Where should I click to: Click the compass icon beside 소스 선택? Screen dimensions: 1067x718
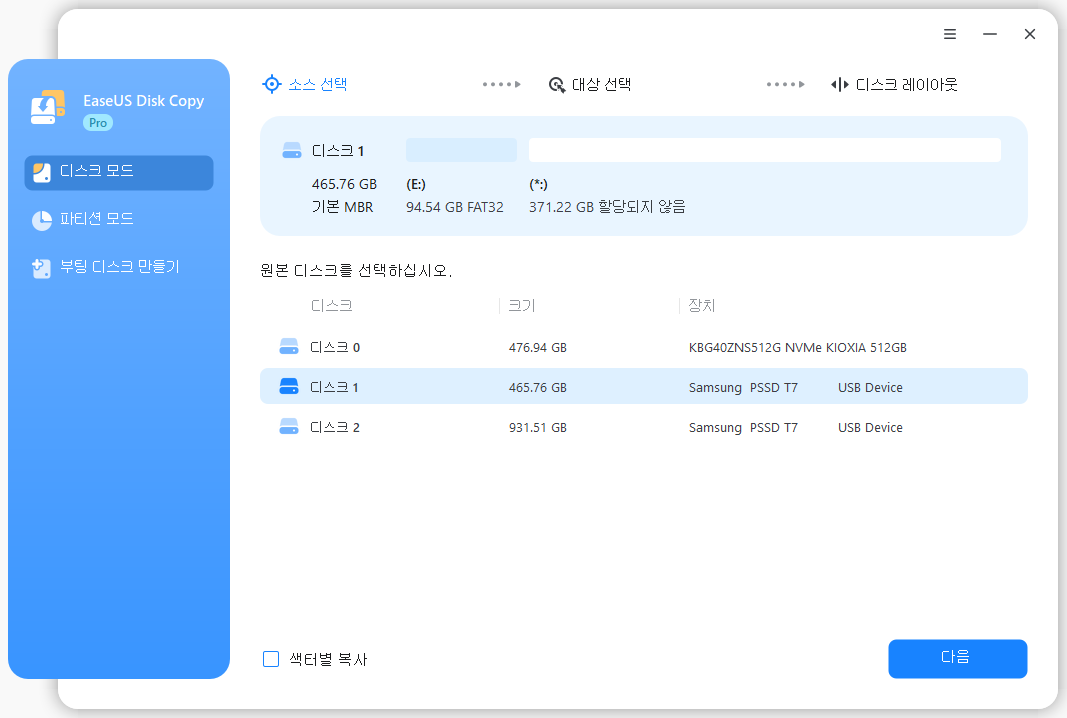click(271, 84)
